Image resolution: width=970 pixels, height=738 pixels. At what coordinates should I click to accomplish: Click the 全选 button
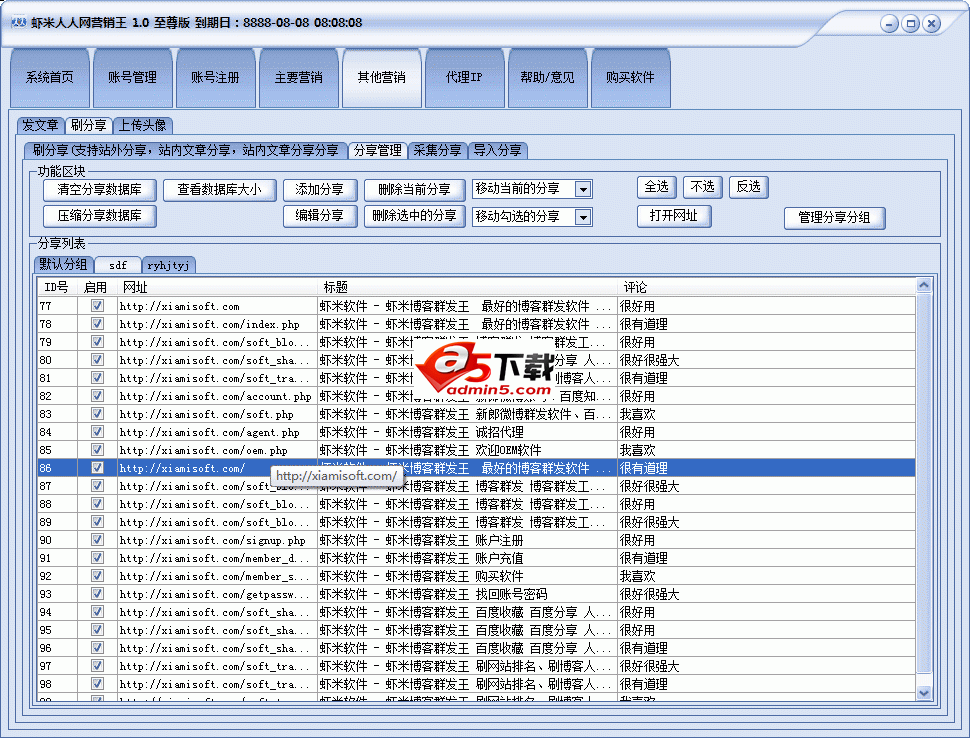click(x=656, y=187)
